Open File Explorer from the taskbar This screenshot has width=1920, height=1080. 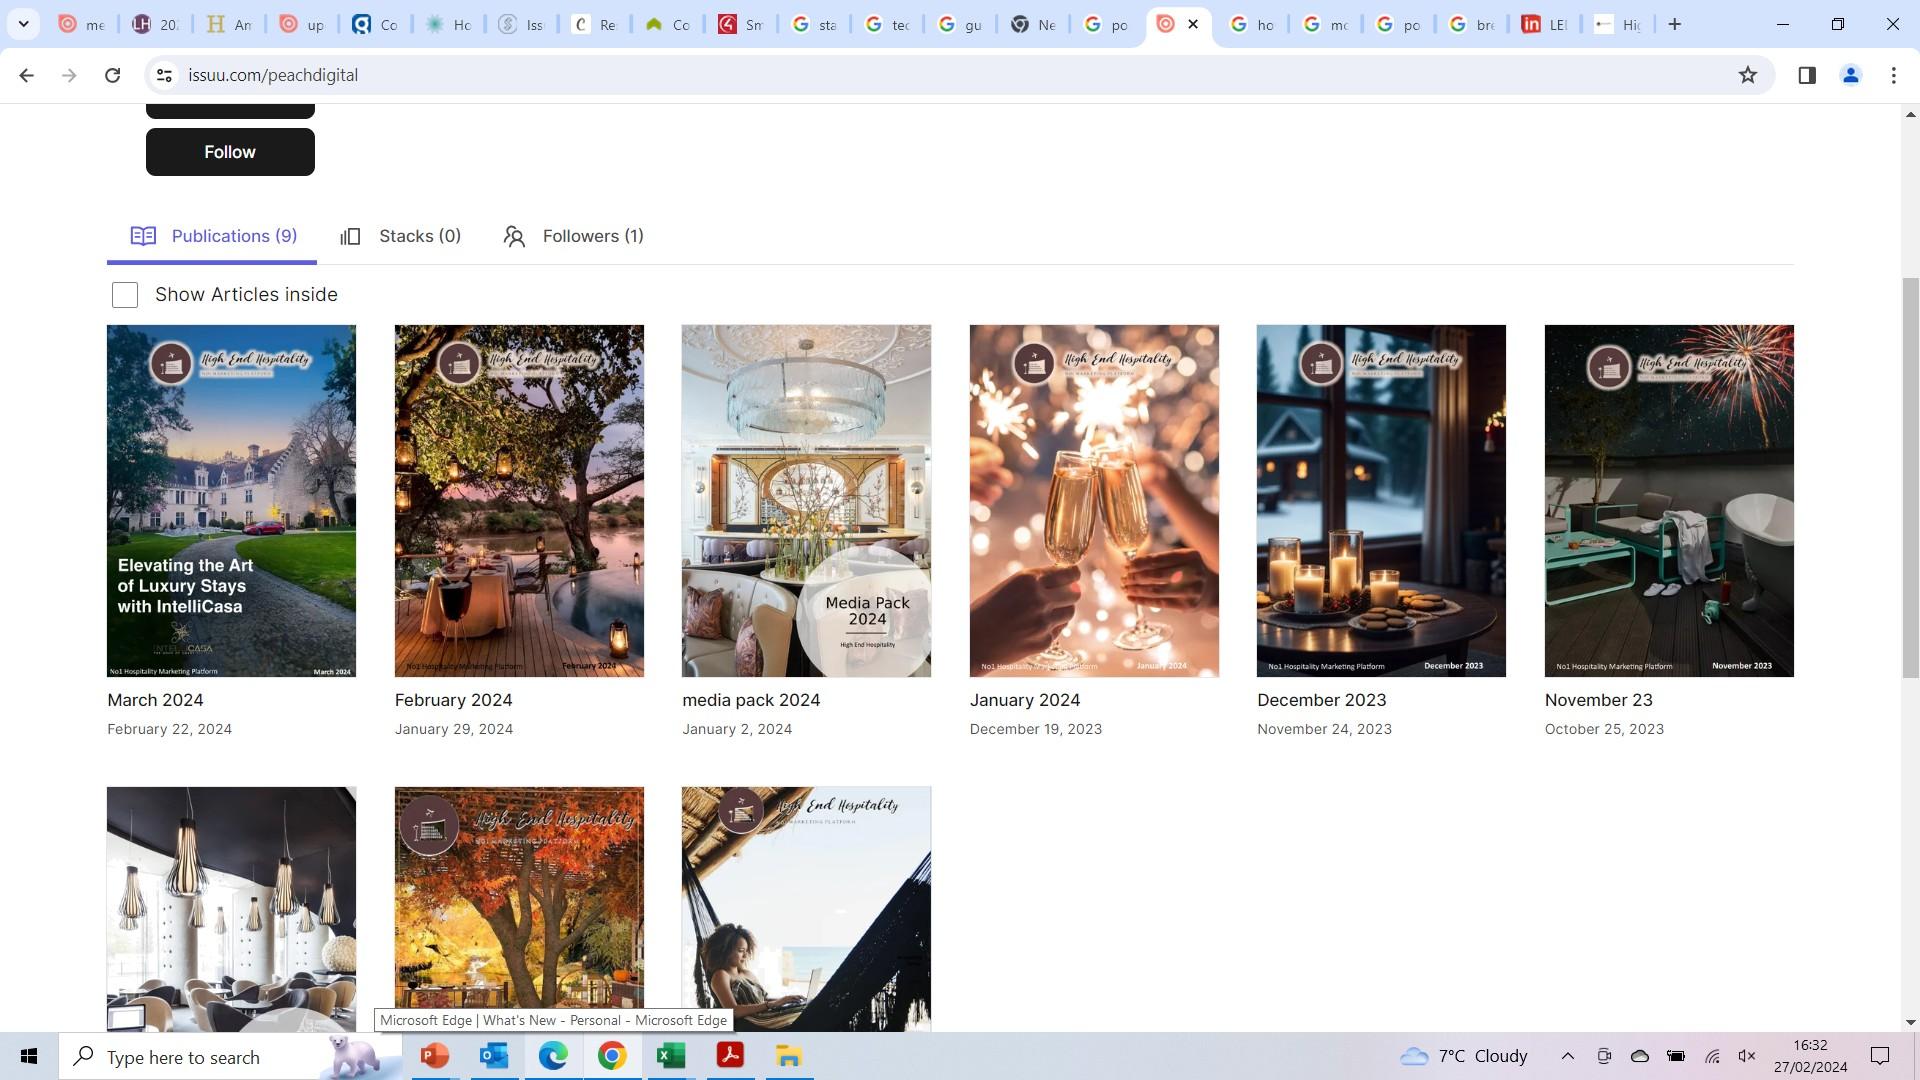click(789, 1057)
